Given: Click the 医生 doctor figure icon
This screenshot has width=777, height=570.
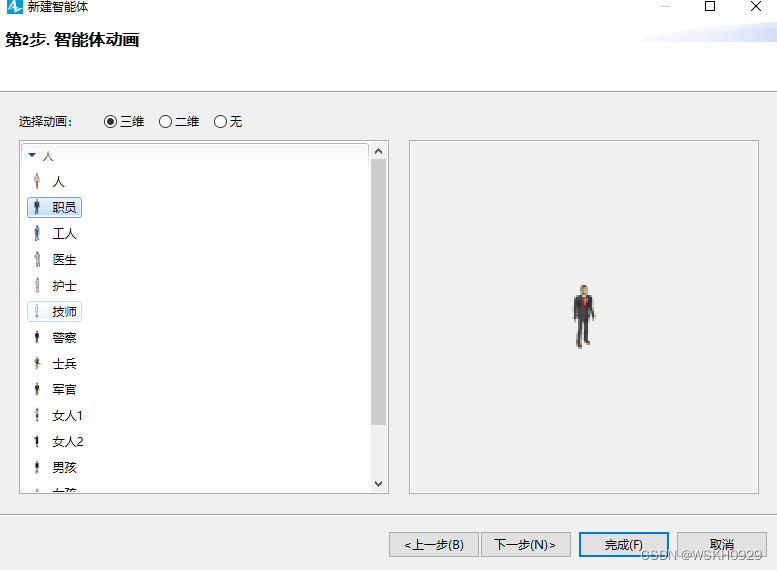Looking at the screenshot, I should [x=37, y=259].
